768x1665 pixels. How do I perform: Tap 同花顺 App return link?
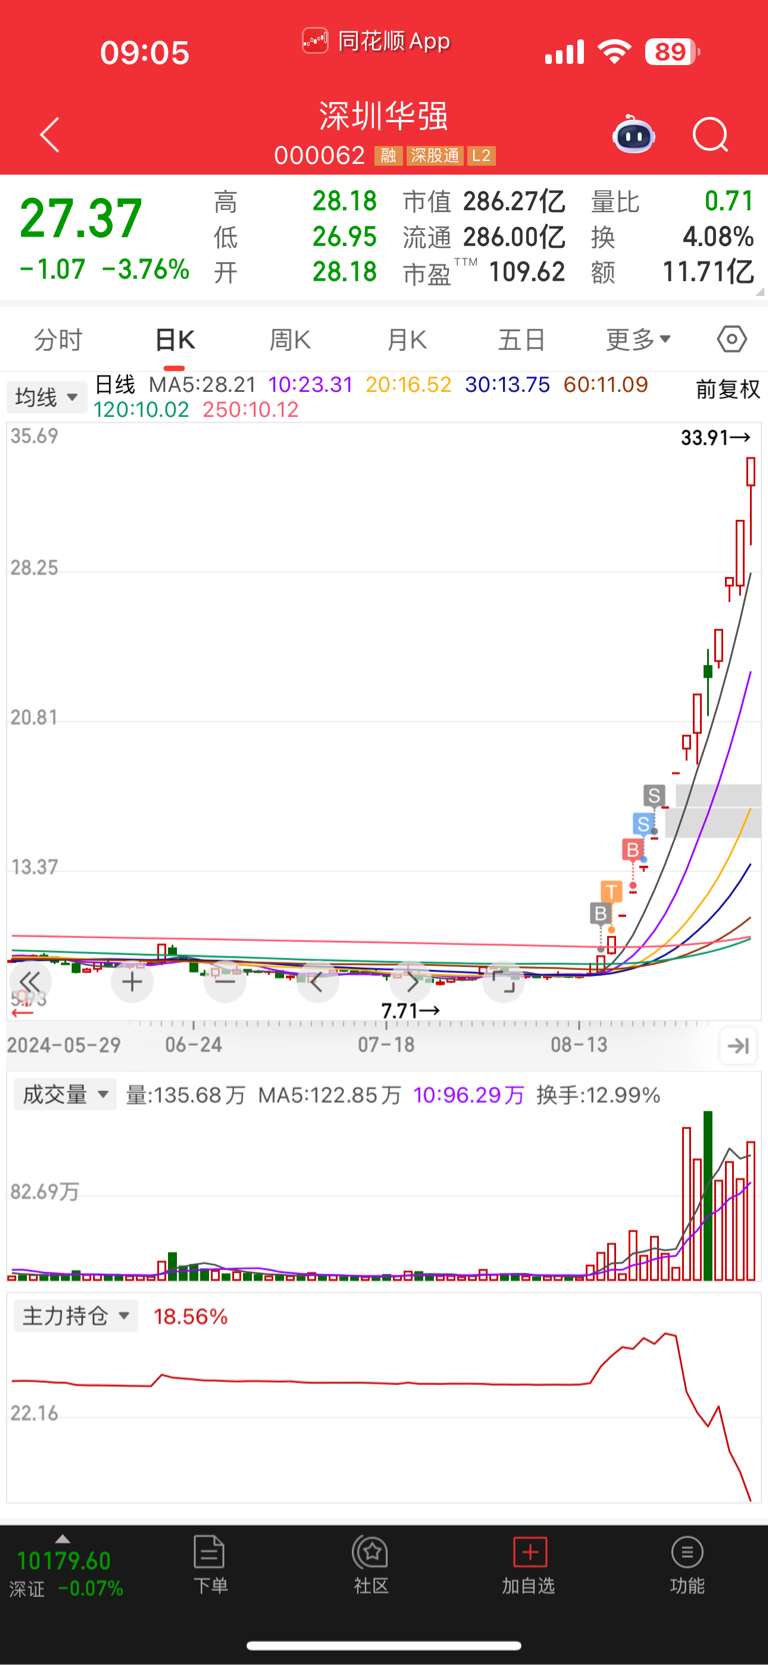click(x=376, y=41)
